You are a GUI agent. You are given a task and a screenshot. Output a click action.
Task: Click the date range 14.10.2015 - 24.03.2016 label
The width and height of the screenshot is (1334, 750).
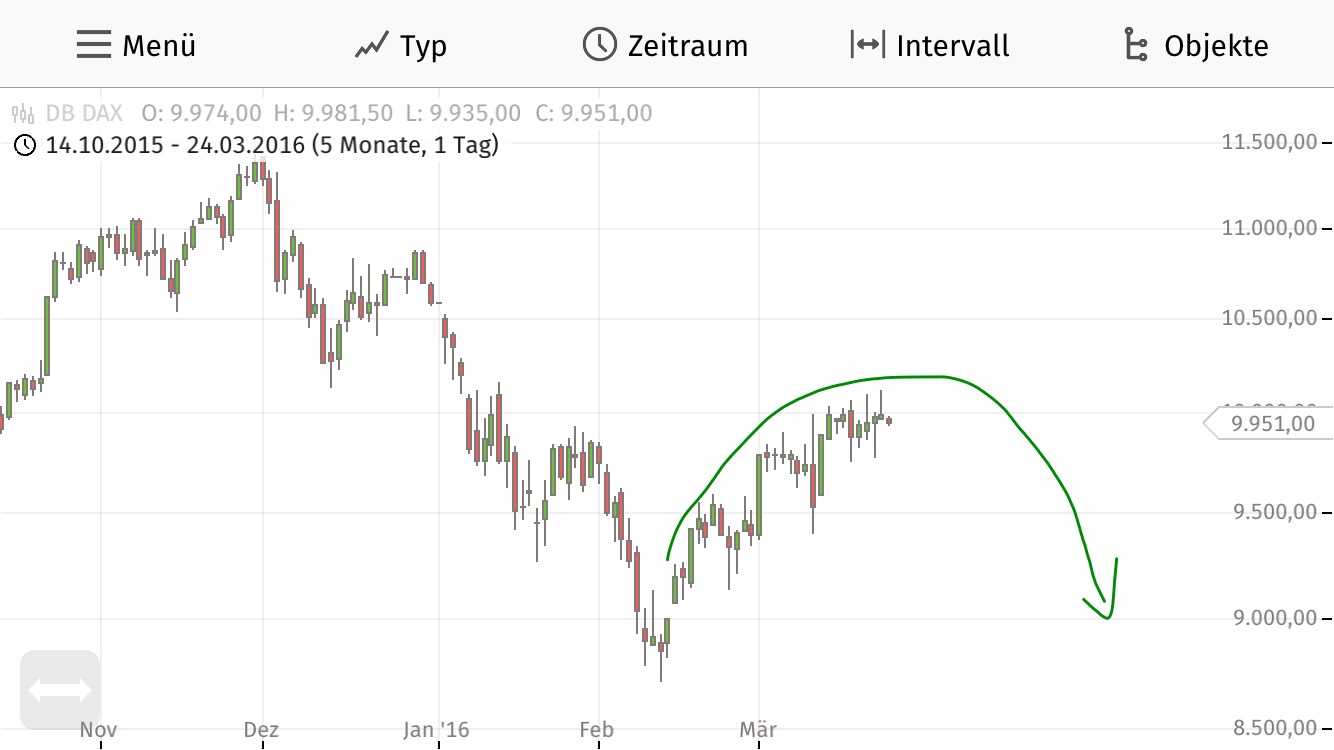coord(173,145)
